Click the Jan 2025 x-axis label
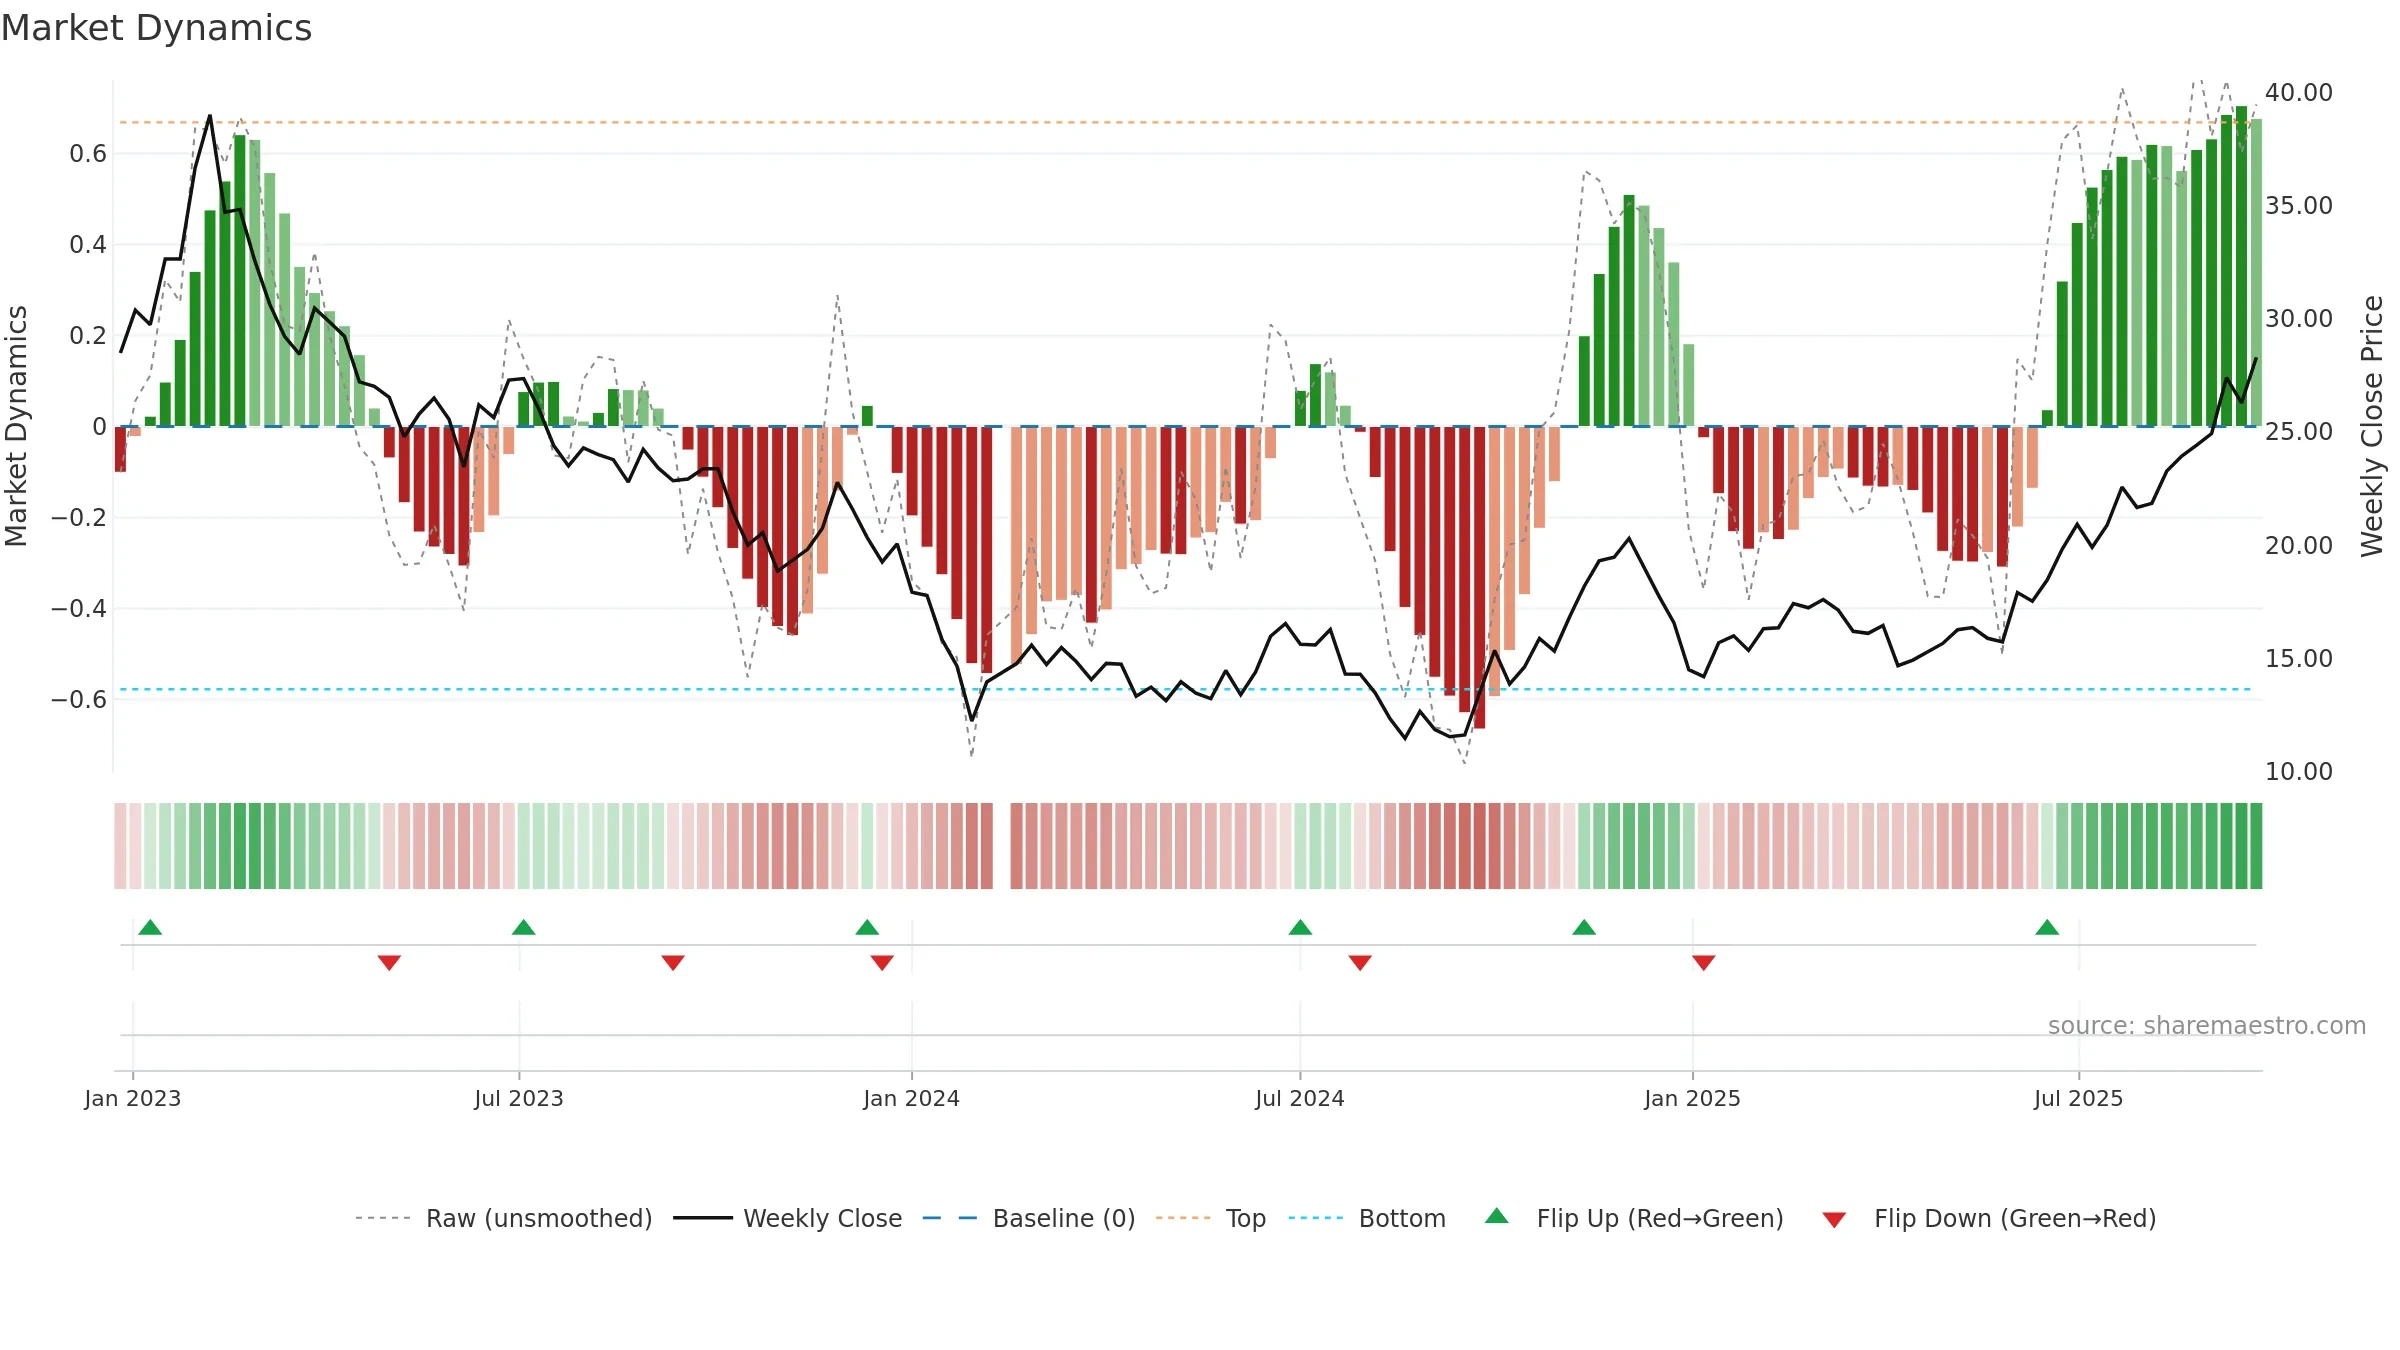Screen dimensions: 2400x1350 [x=1692, y=1098]
